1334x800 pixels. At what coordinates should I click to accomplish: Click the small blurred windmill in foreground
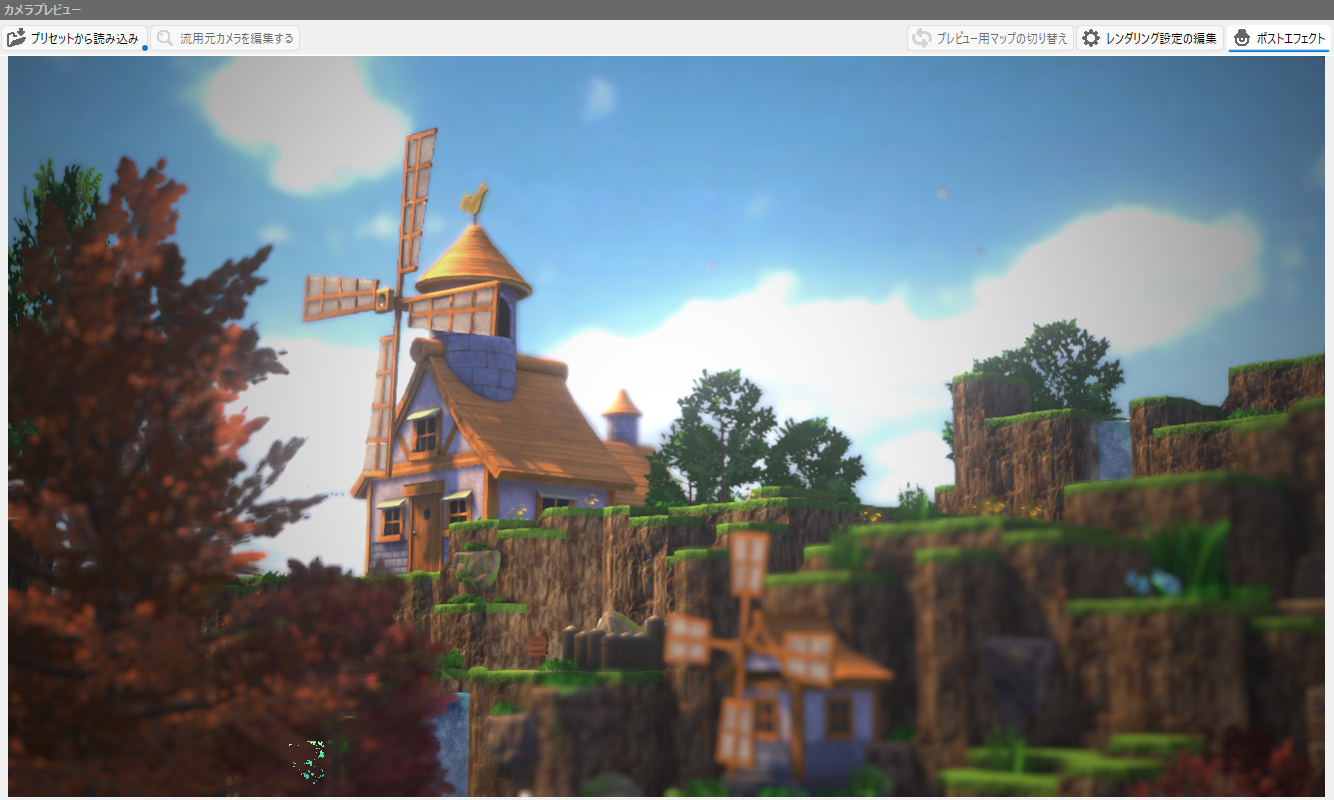point(760,650)
